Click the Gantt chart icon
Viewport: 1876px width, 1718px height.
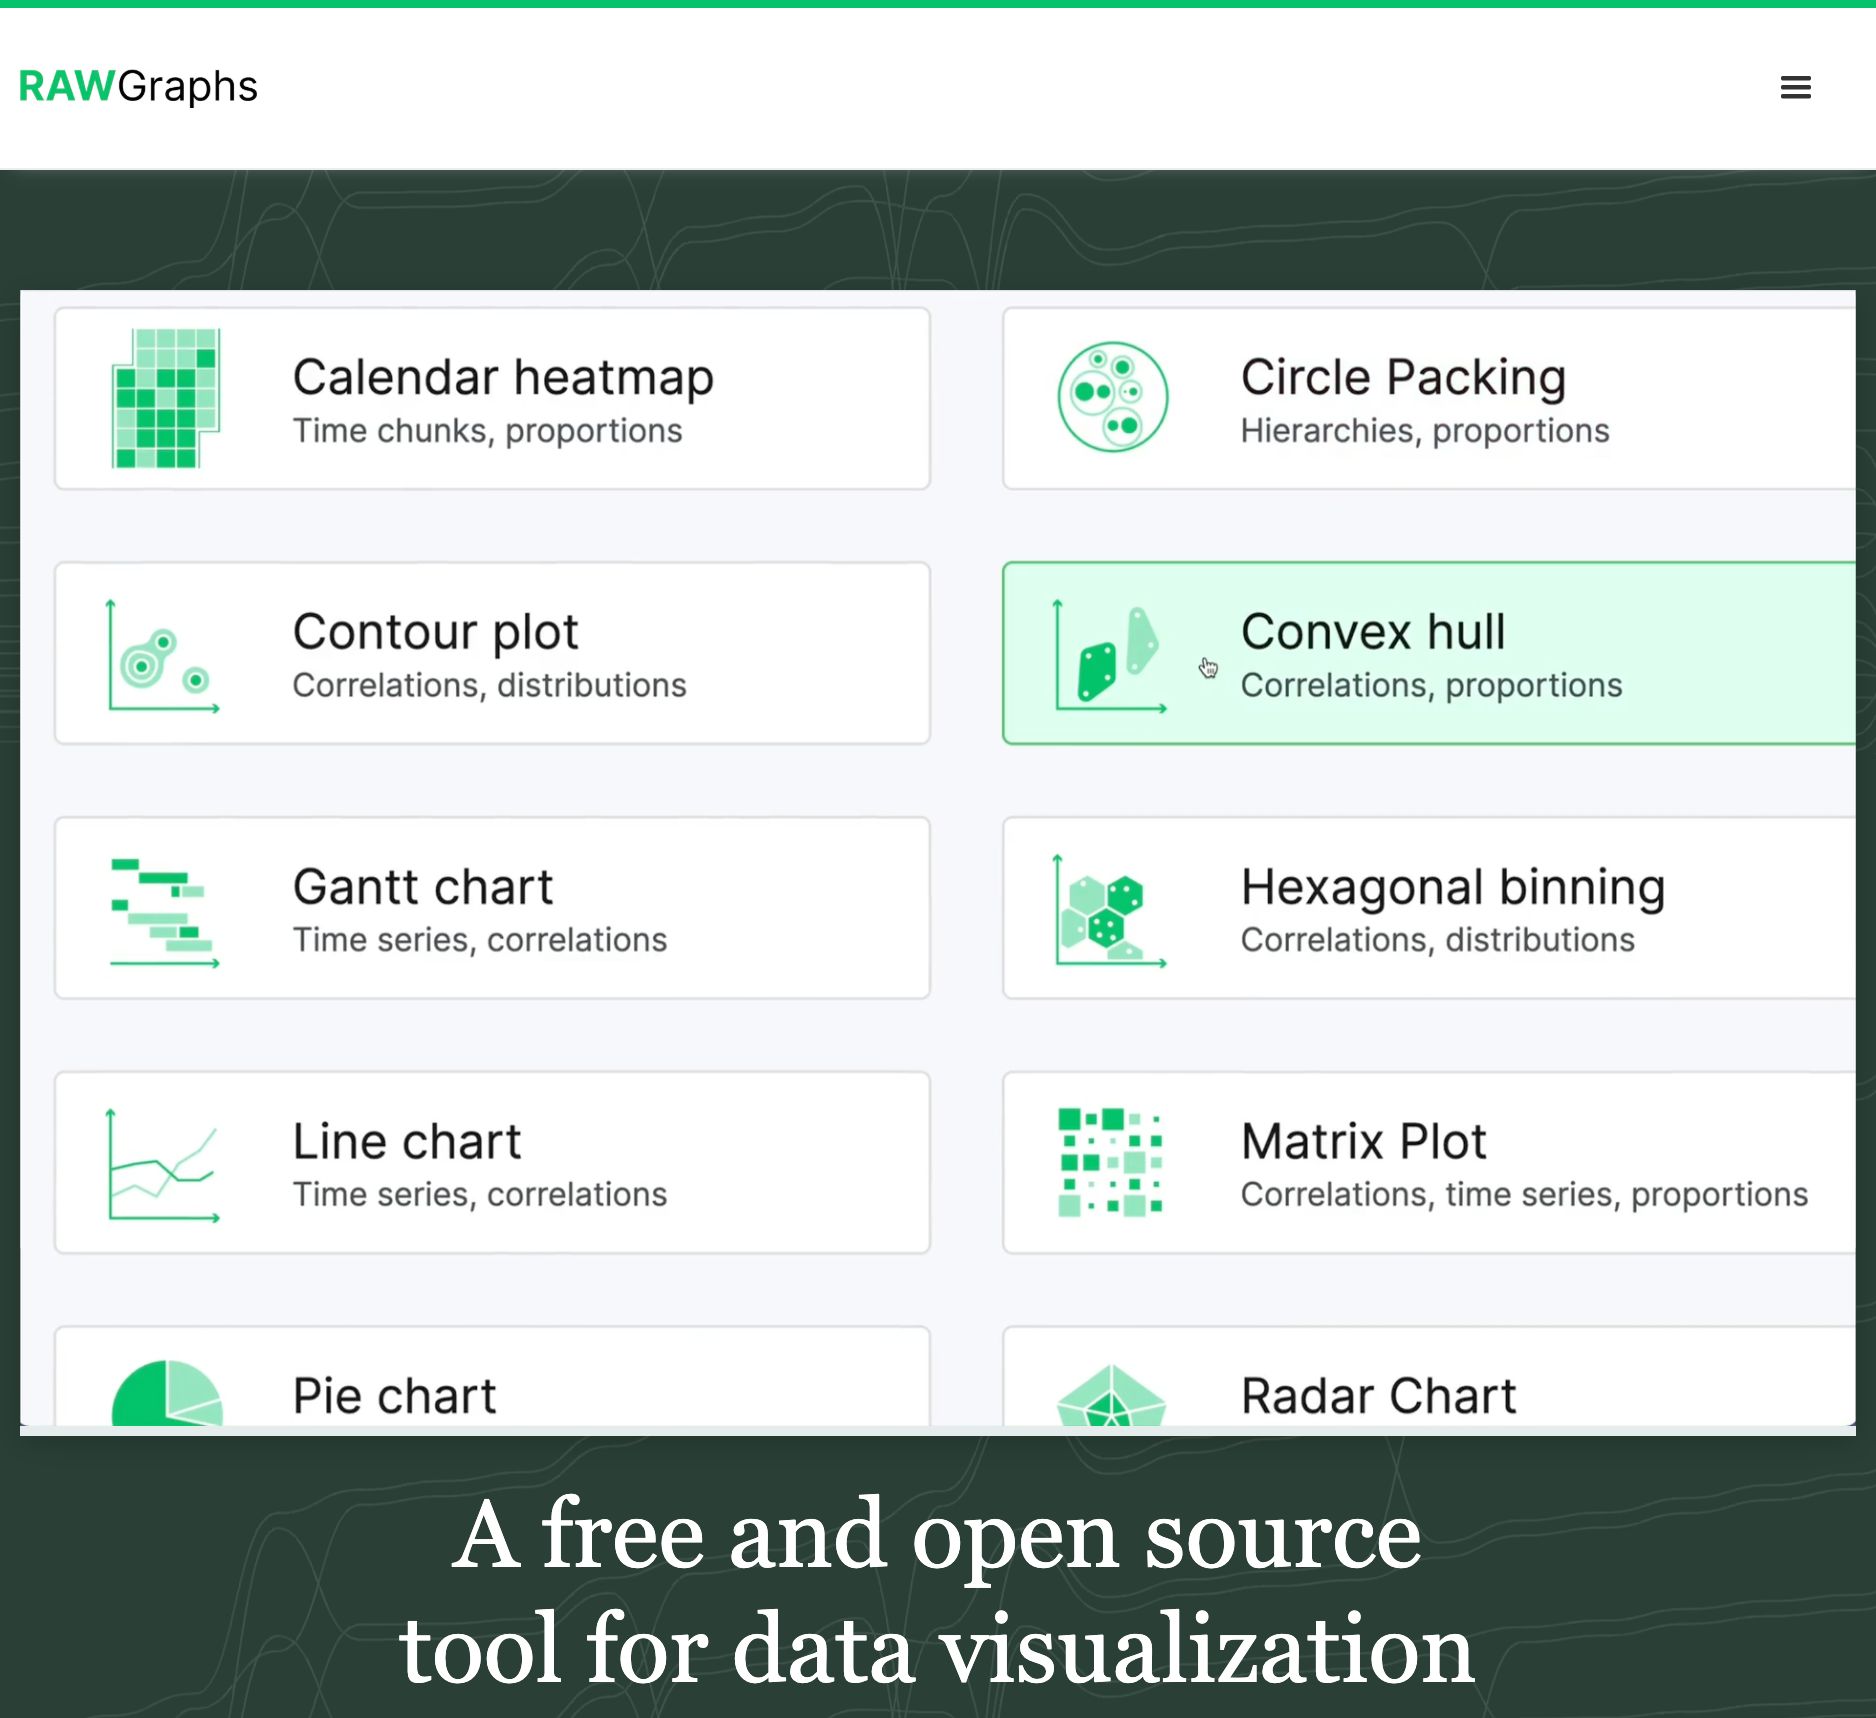coord(163,911)
